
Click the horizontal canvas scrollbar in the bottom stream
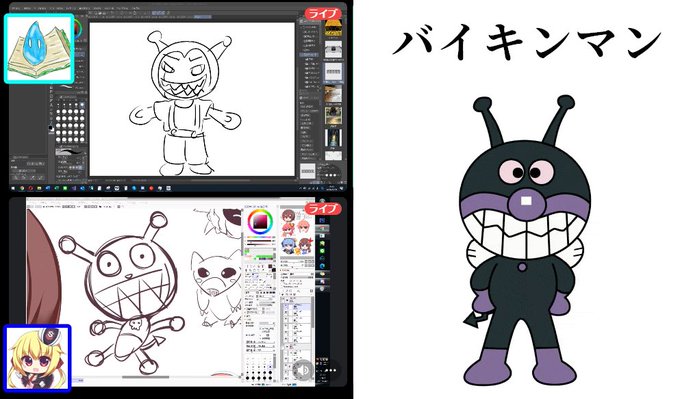click(146, 377)
